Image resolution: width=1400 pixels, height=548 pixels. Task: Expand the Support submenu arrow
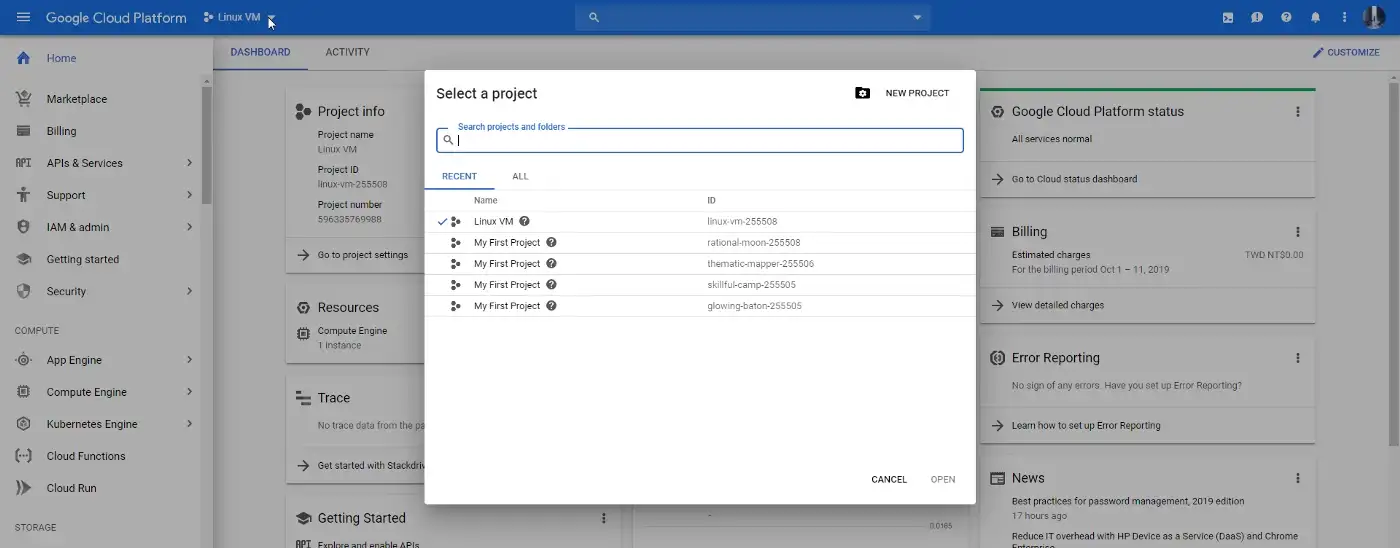coord(189,195)
